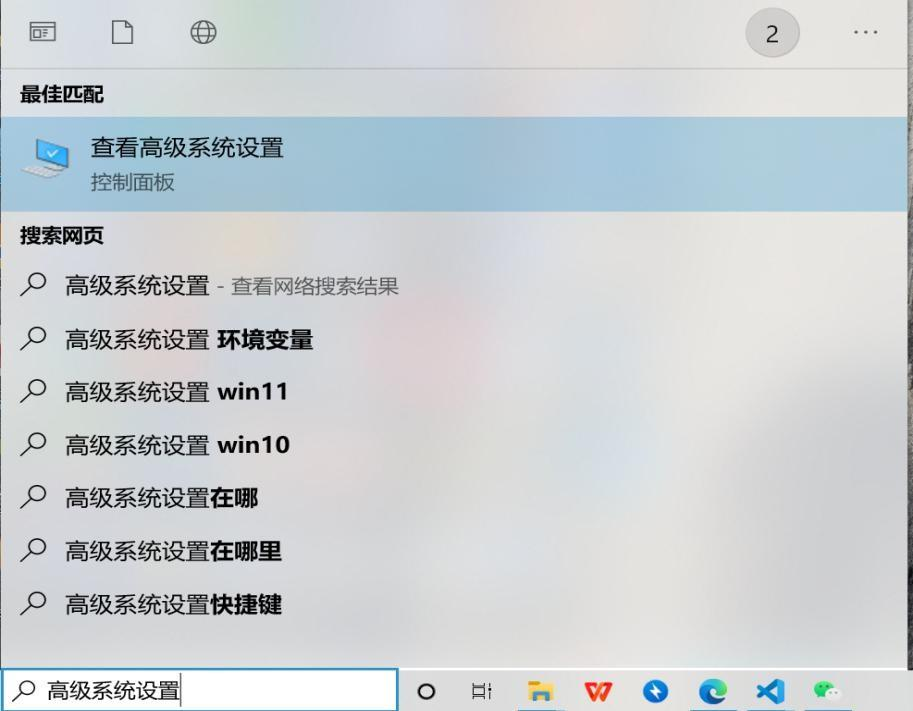The height and width of the screenshot is (711, 913).
Task: Open Visual Studio Code from taskbar
Action: point(770,691)
